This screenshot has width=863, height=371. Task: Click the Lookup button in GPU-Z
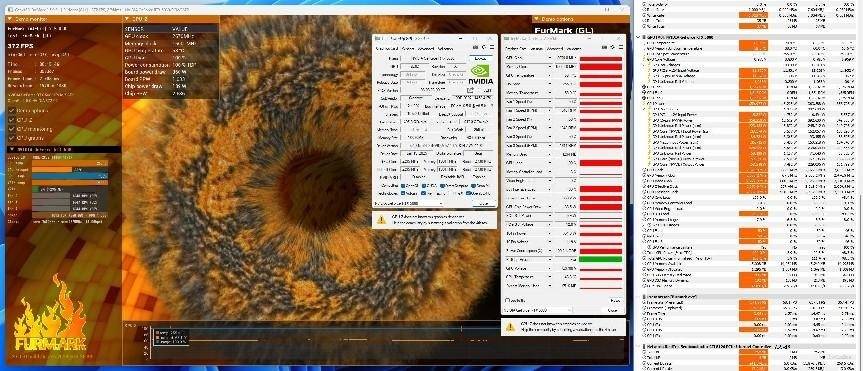[x=480, y=58]
